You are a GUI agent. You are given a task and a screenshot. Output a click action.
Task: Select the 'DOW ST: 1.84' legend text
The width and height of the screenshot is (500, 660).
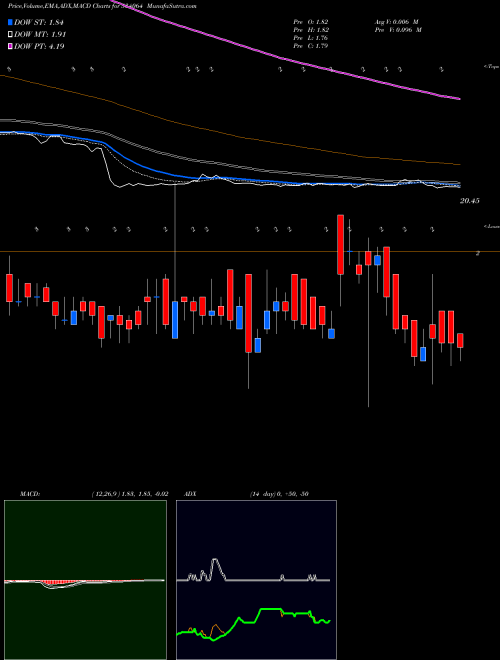[39, 23]
